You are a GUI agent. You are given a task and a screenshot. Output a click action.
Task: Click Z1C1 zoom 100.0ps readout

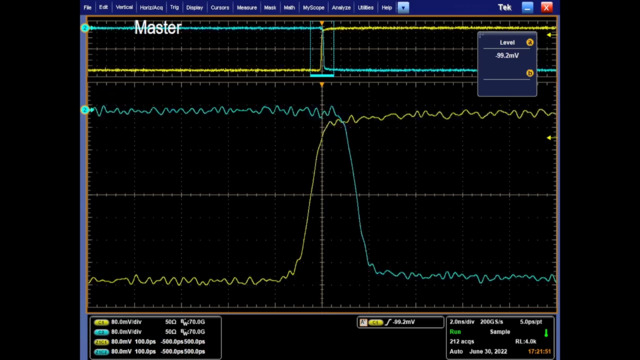tap(145, 342)
